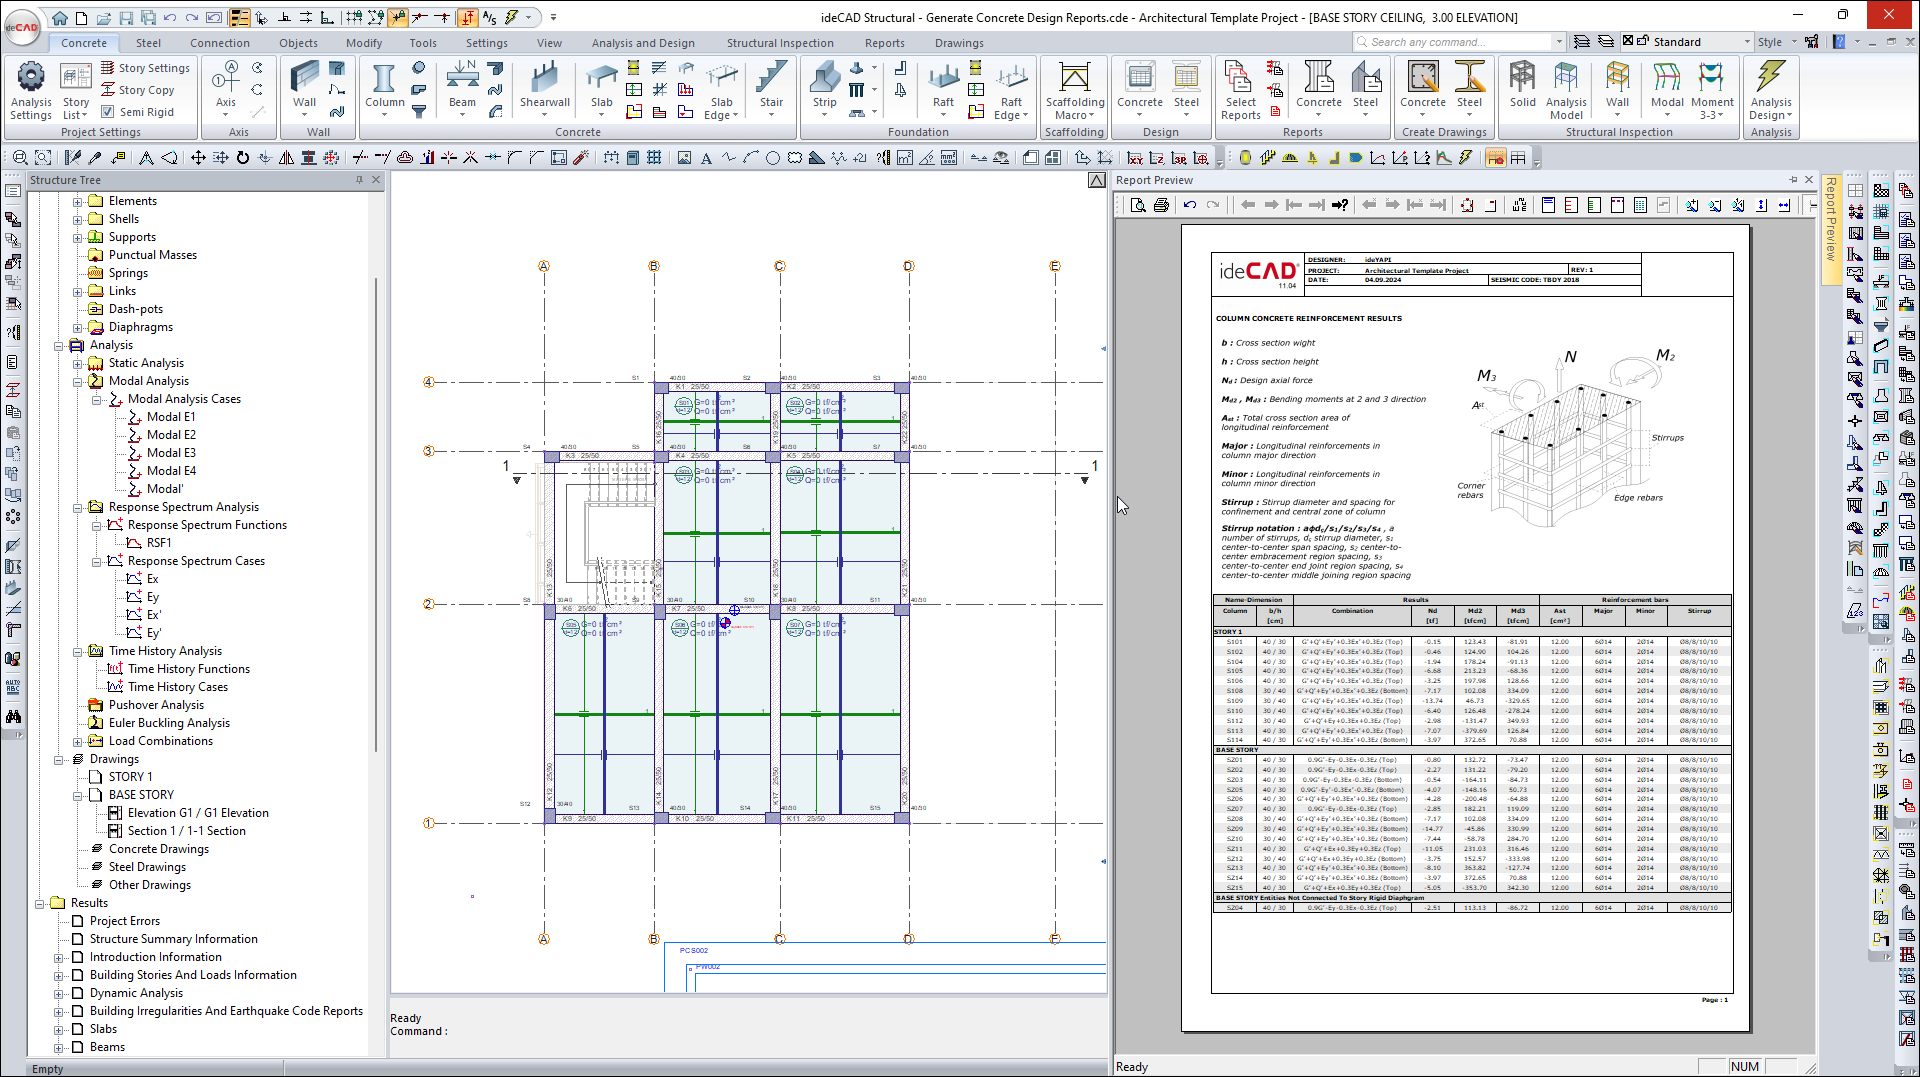1920x1077 pixels.
Task: Click the Story Copy button
Action: pyautogui.click(x=138, y=90)
